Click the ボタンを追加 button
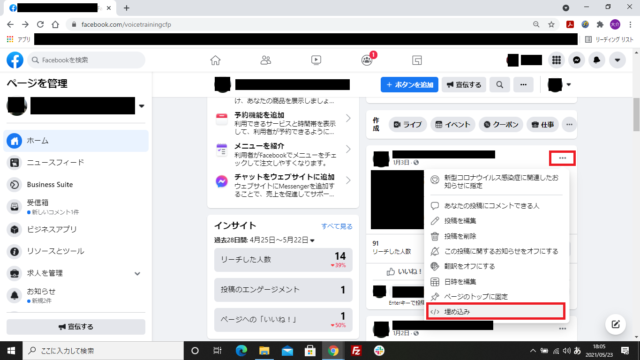Image resolution: width=640 pixels, height=360 pixels. pyautogui.click(x=409, y=85)
